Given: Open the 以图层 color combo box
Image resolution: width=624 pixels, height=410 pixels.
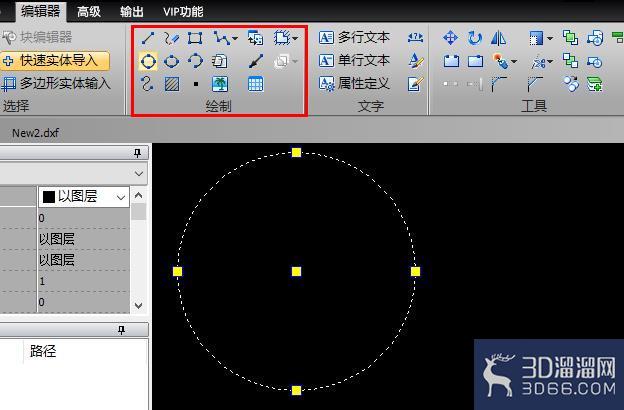Looking at the screenshot, I should pyautogui.click(x=84, y=197).
